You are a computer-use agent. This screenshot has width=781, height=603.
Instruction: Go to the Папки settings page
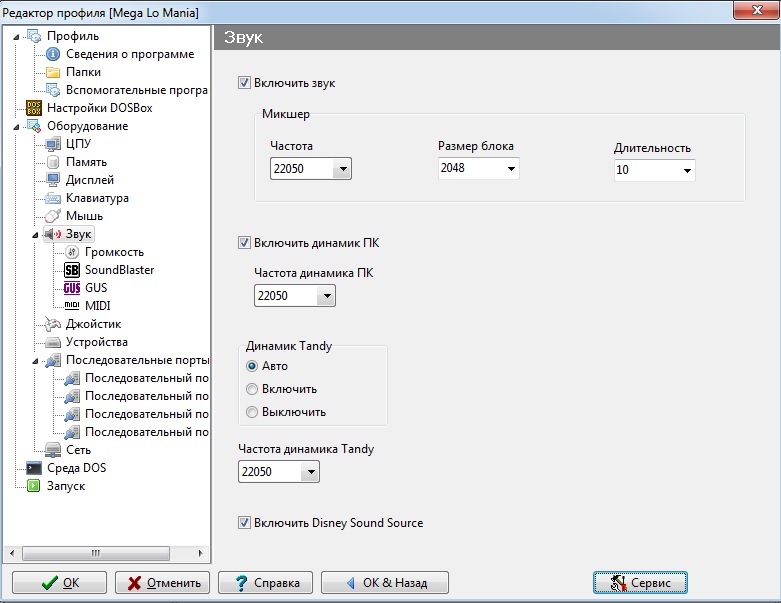coord(83,72)
